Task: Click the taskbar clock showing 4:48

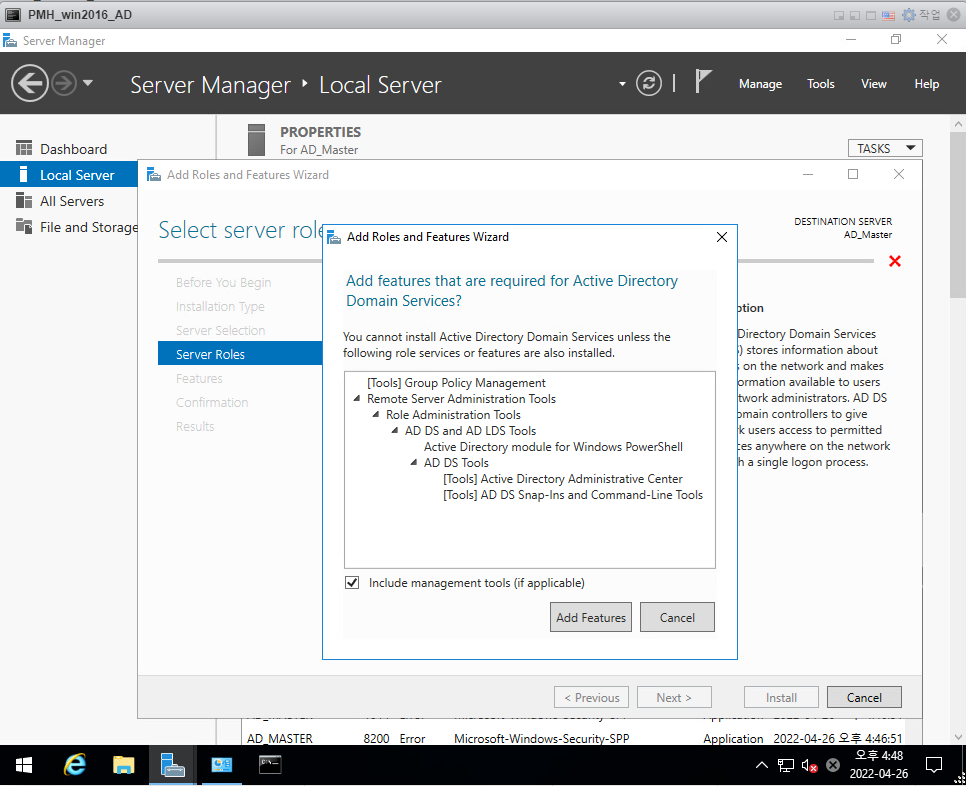Action: [x=879, y=764]
